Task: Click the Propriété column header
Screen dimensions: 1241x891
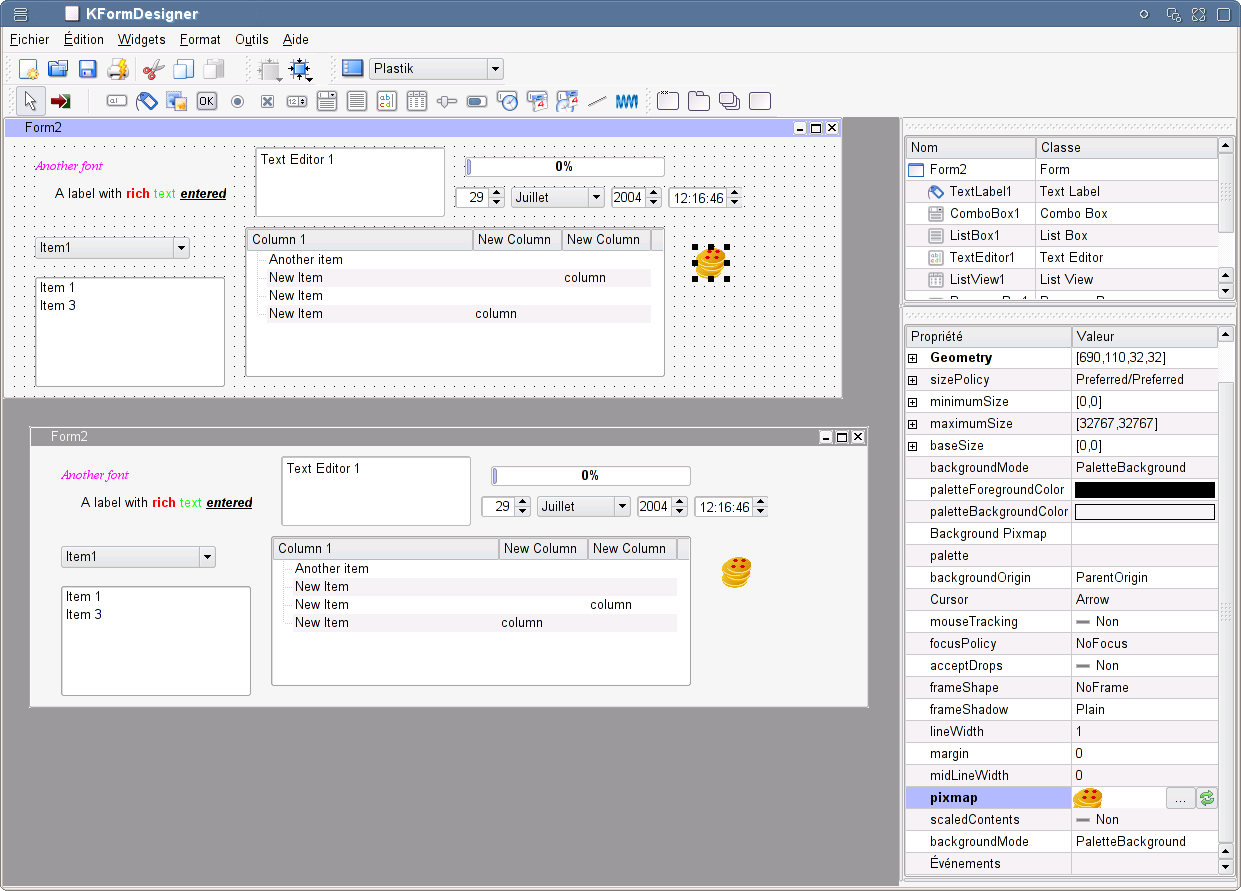Action: click(988, 336)
